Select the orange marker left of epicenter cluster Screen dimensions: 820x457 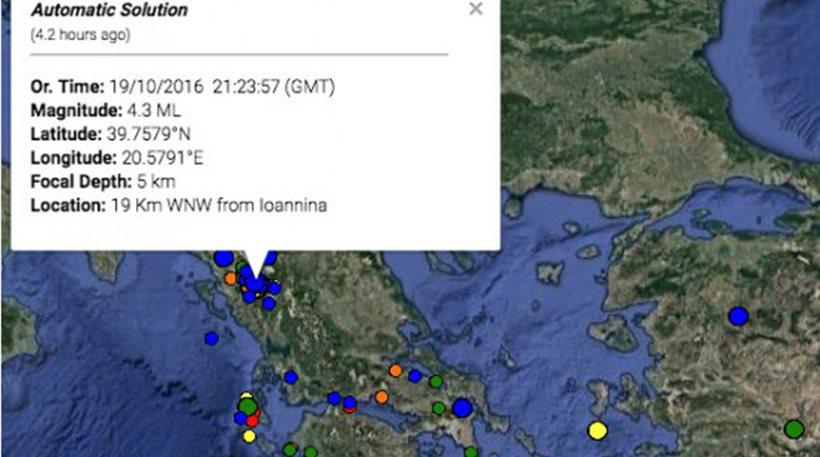pyautogui.click(x=231, y=278)
